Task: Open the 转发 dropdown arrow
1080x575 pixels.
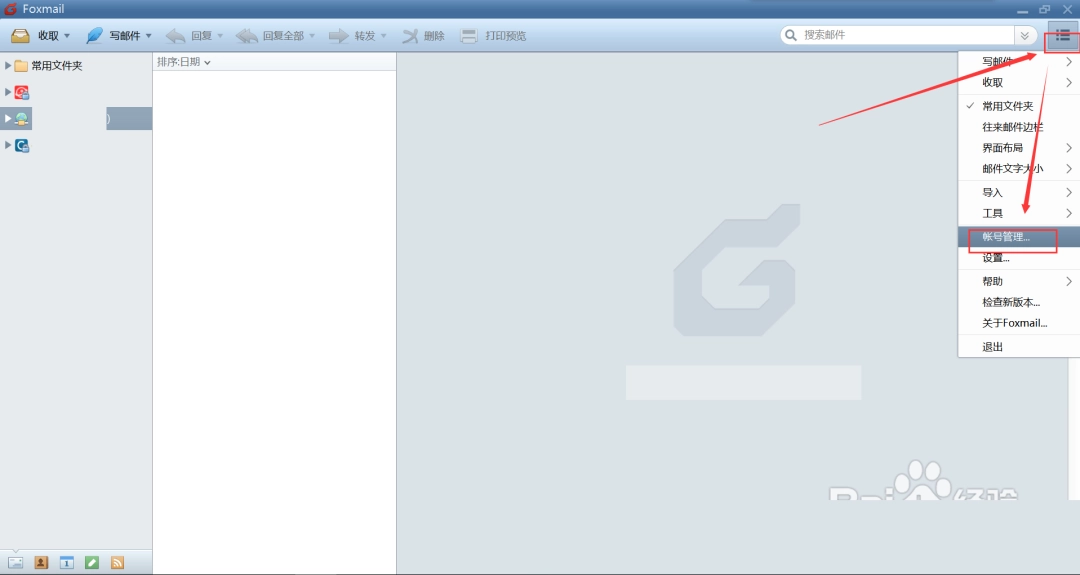Action: coord(384,36)
